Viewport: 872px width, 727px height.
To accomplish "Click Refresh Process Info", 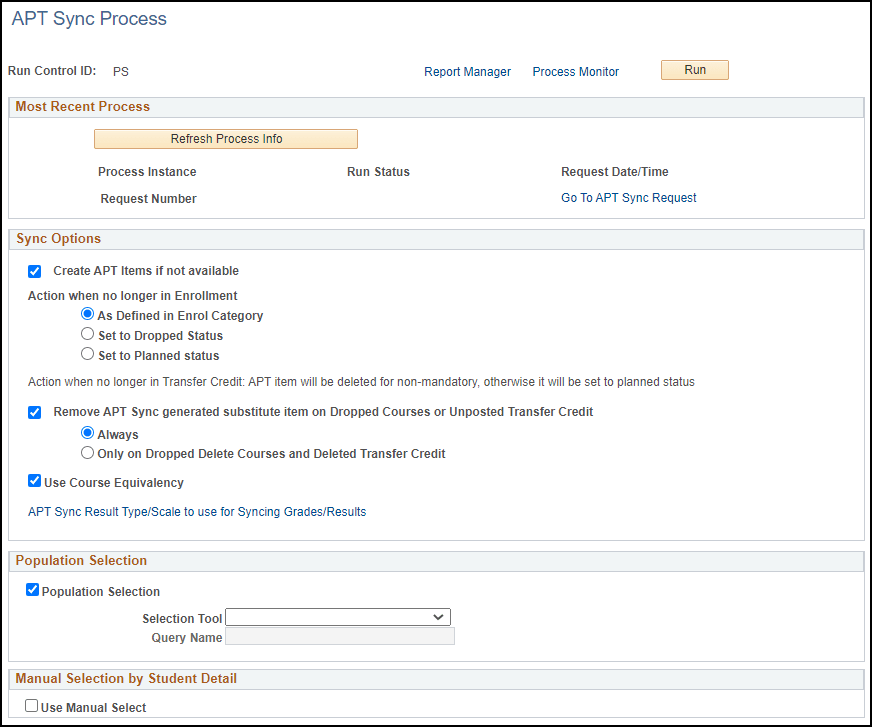I will click(x=225, y=138).
